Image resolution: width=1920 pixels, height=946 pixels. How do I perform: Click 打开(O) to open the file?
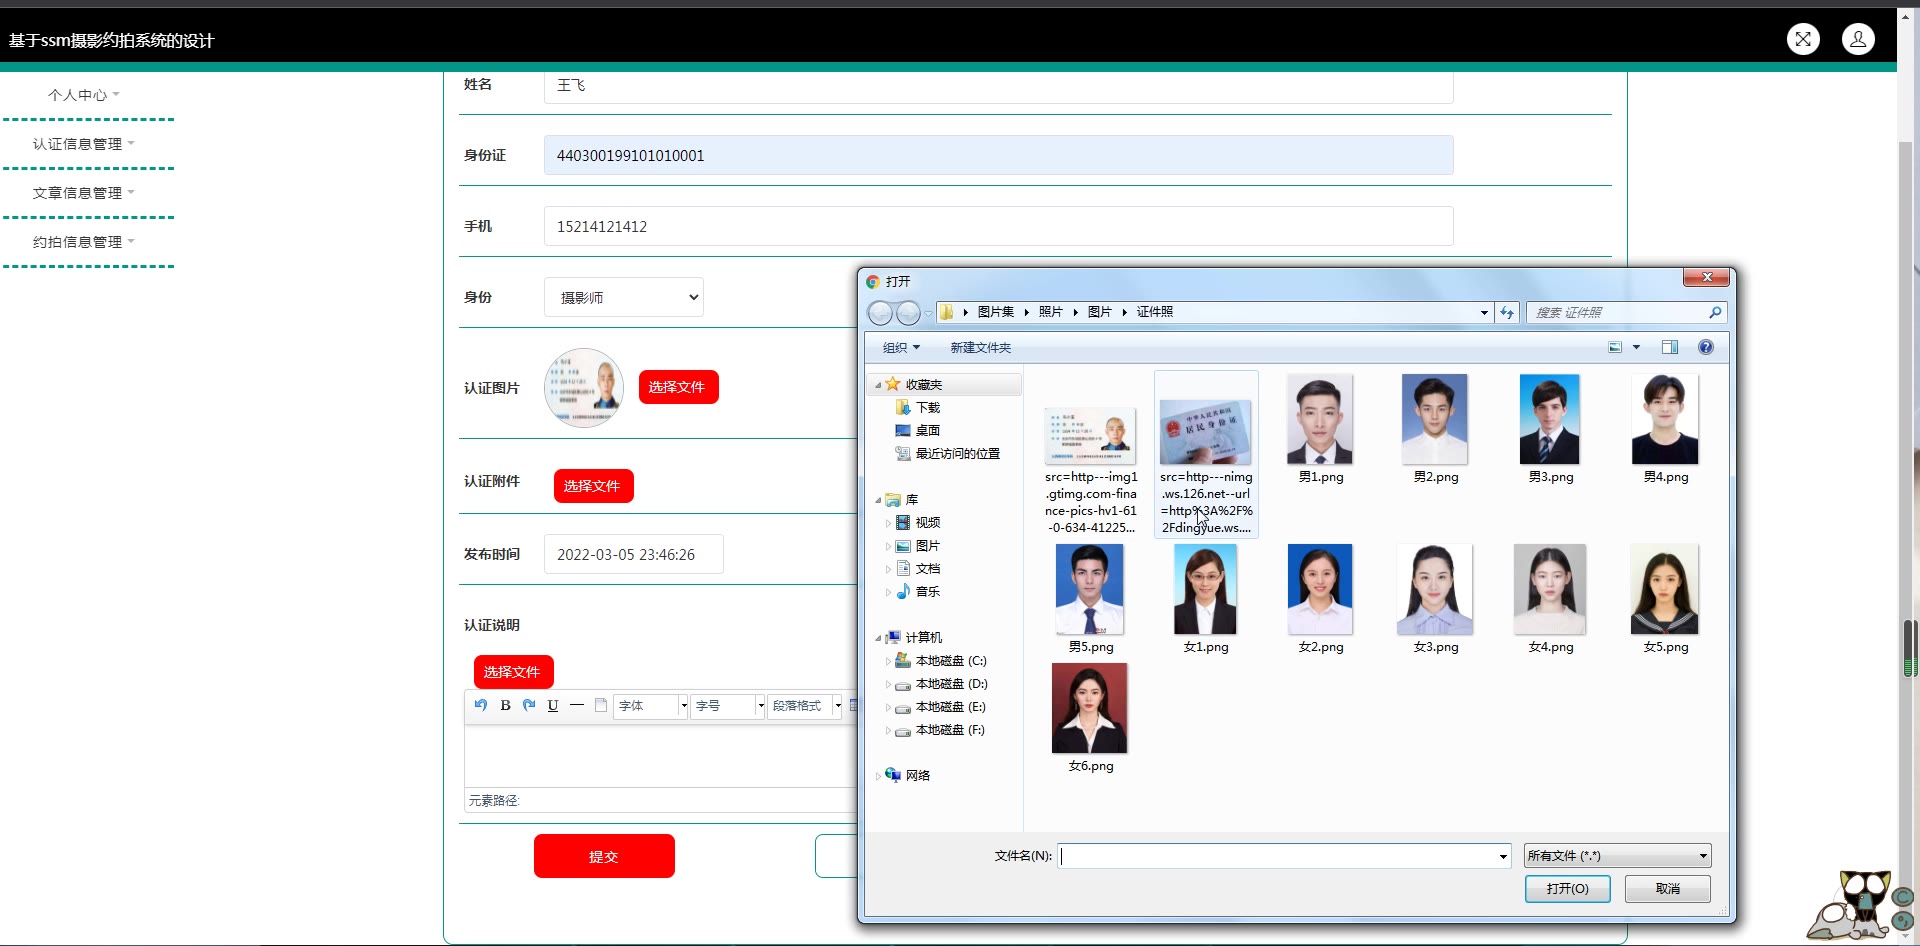tap(1567, 888)
